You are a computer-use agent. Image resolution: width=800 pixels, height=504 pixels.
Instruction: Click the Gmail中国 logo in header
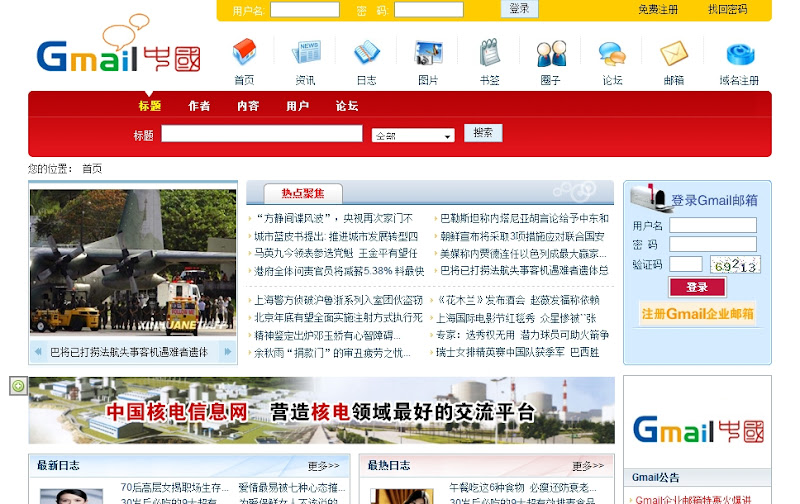[118, 45]
